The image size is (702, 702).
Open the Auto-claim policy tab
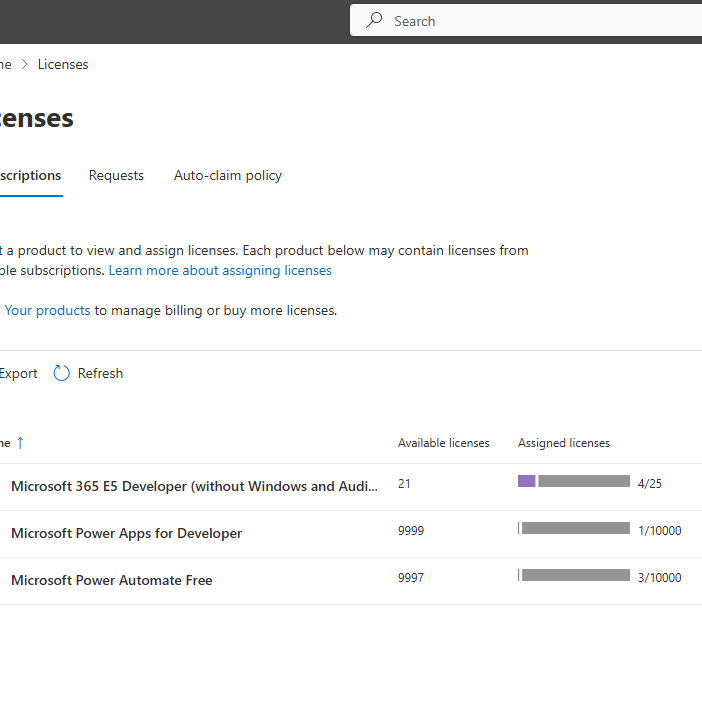click(228, 175)
